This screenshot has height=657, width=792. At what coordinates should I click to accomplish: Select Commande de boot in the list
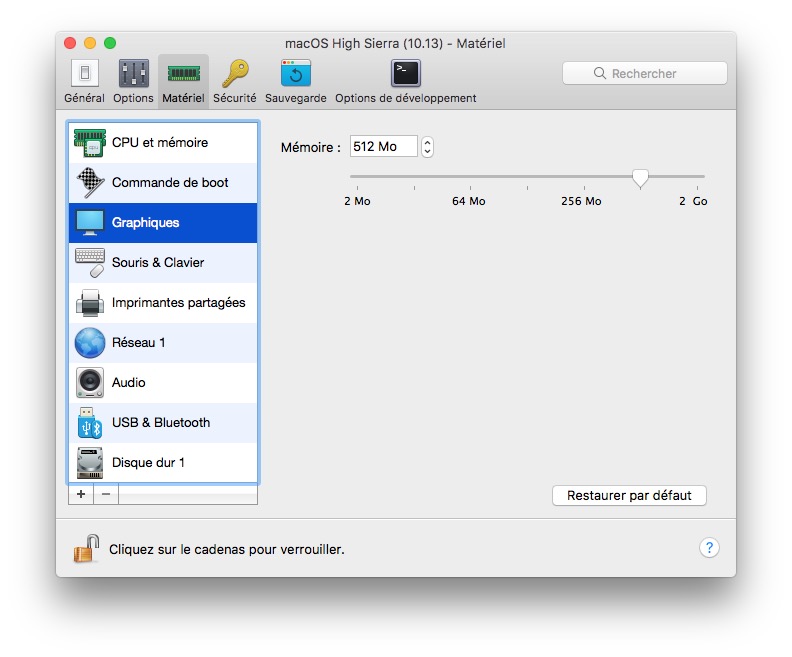[163, 183]
